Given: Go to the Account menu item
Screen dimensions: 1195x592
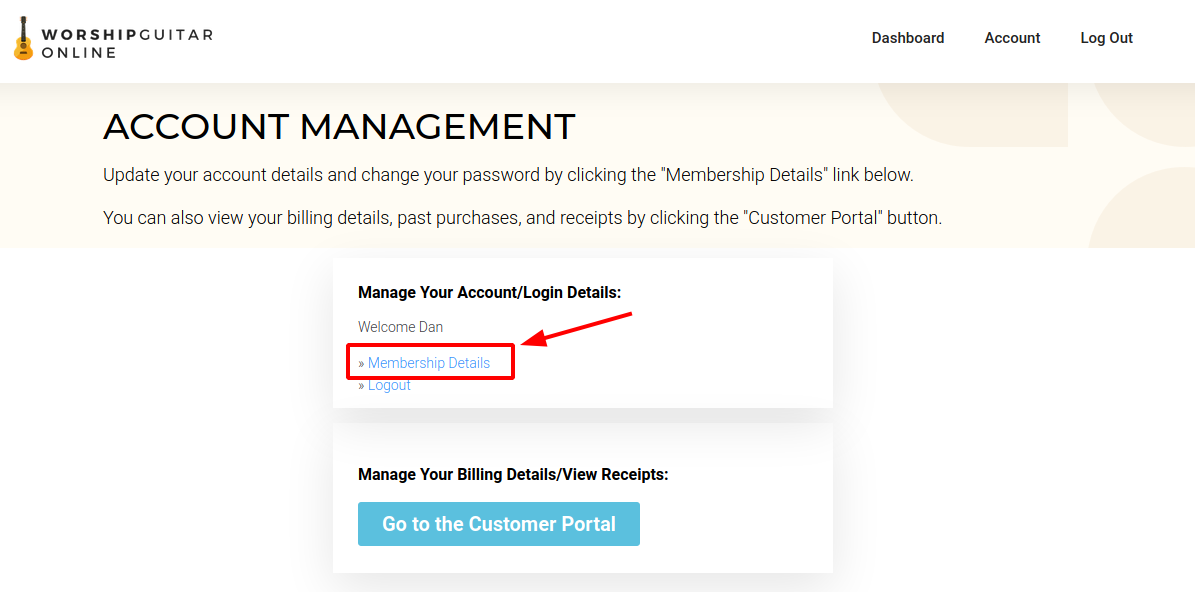Looking at the screenshot, I should click(x=1012, y=38).
